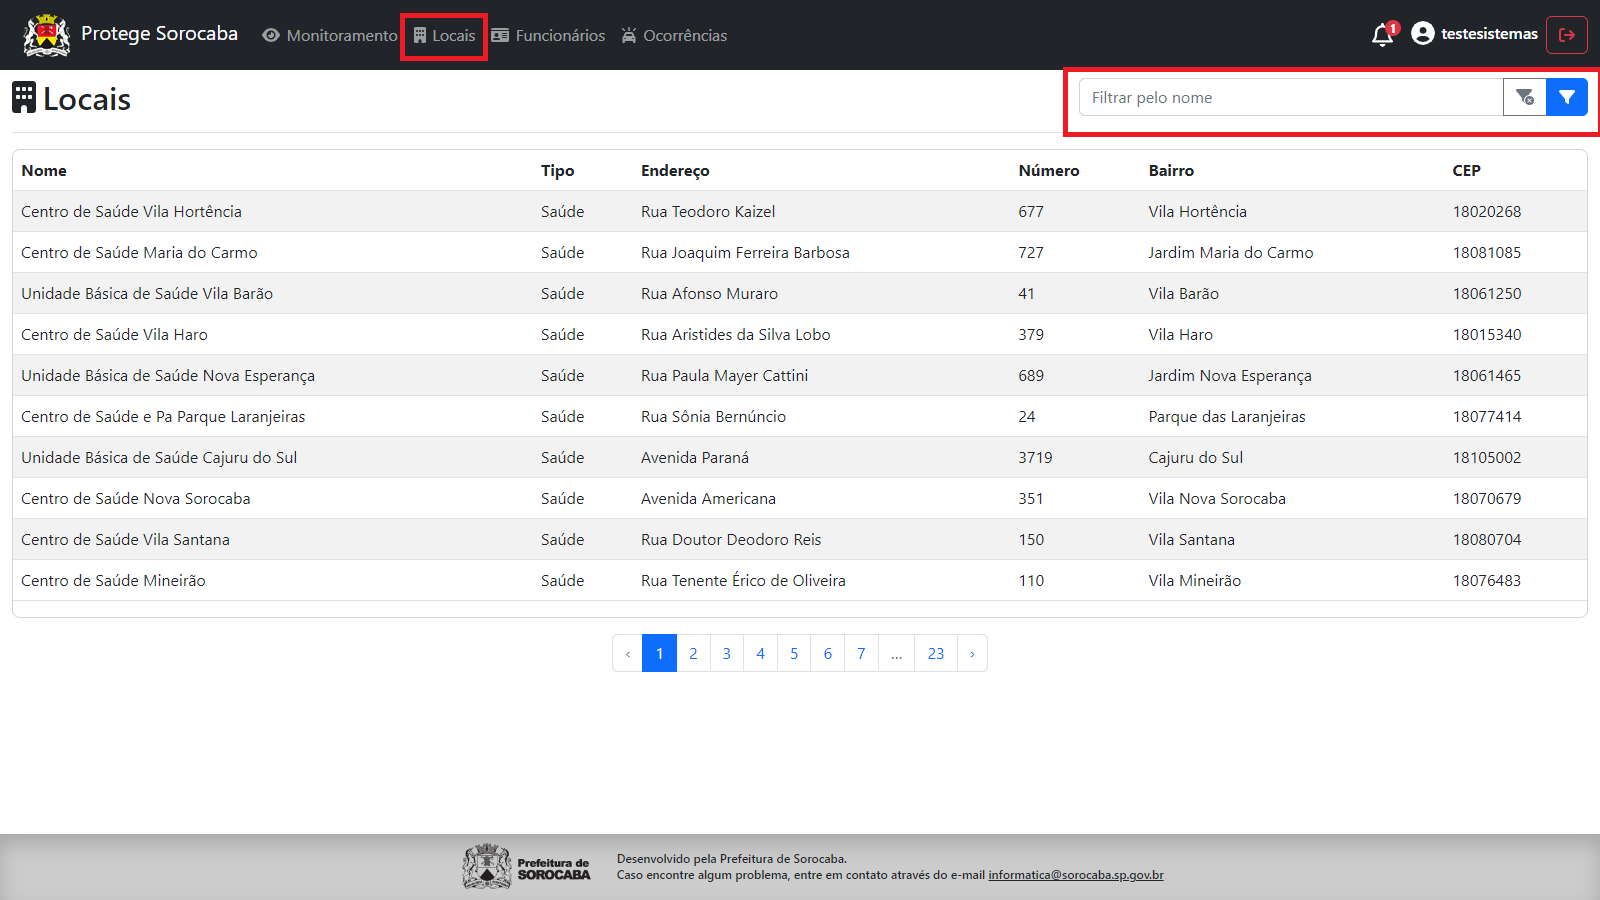
Task: Select row Centro de Saúde Vila Santana
Action: coord(800,539)
